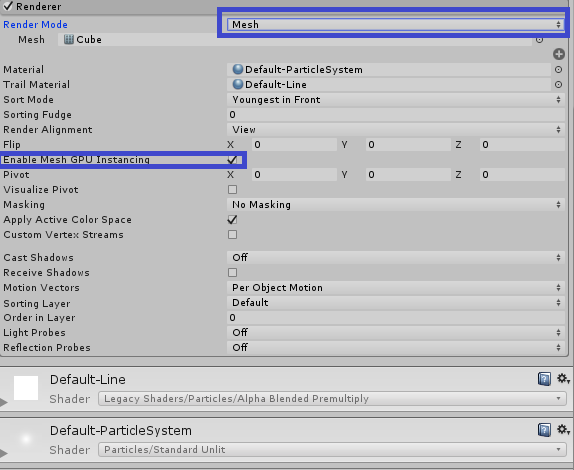Toggle Apply Active Color Space checkbox
This screenshot has height=470, width=574.
coord(232,220)
